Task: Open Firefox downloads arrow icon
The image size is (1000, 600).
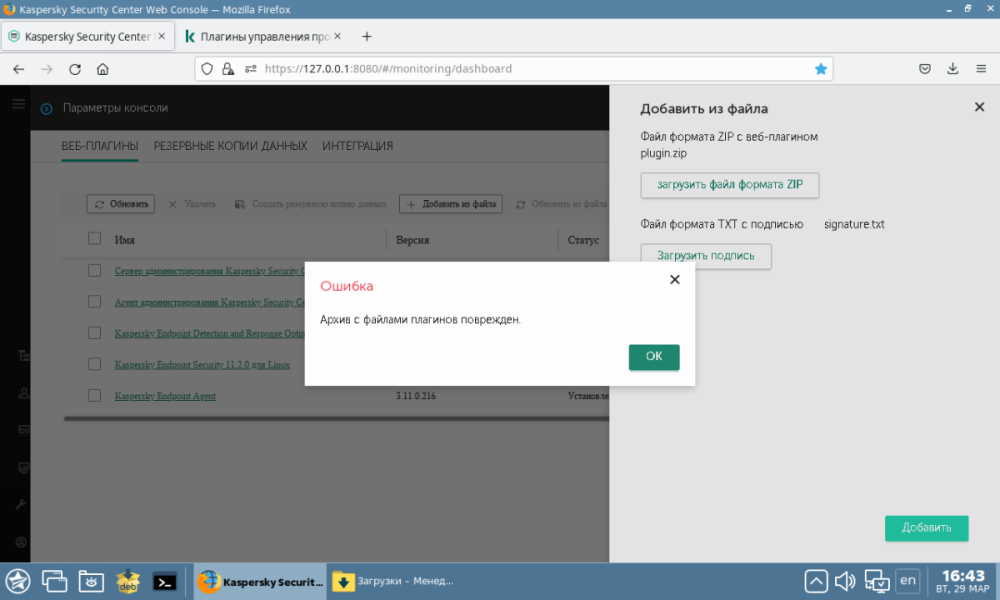Action: (953, 69)
